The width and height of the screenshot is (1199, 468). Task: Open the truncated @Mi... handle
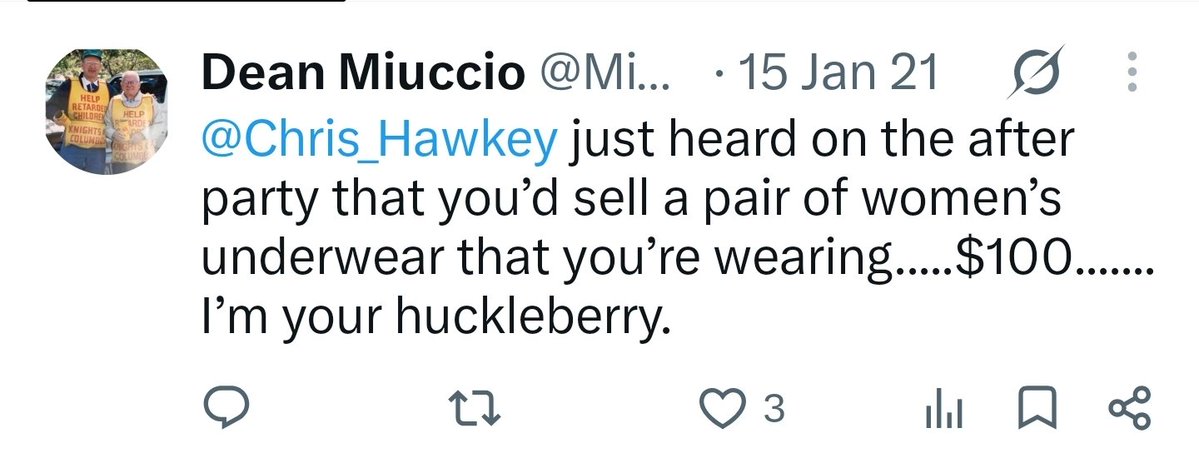click(605, 73)
